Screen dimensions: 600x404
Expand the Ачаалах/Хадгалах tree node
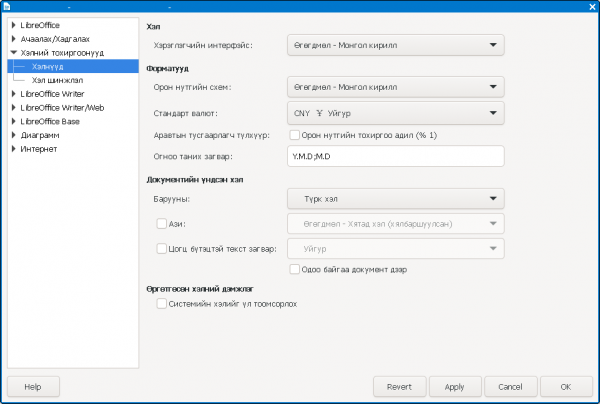tap(13, 39)
